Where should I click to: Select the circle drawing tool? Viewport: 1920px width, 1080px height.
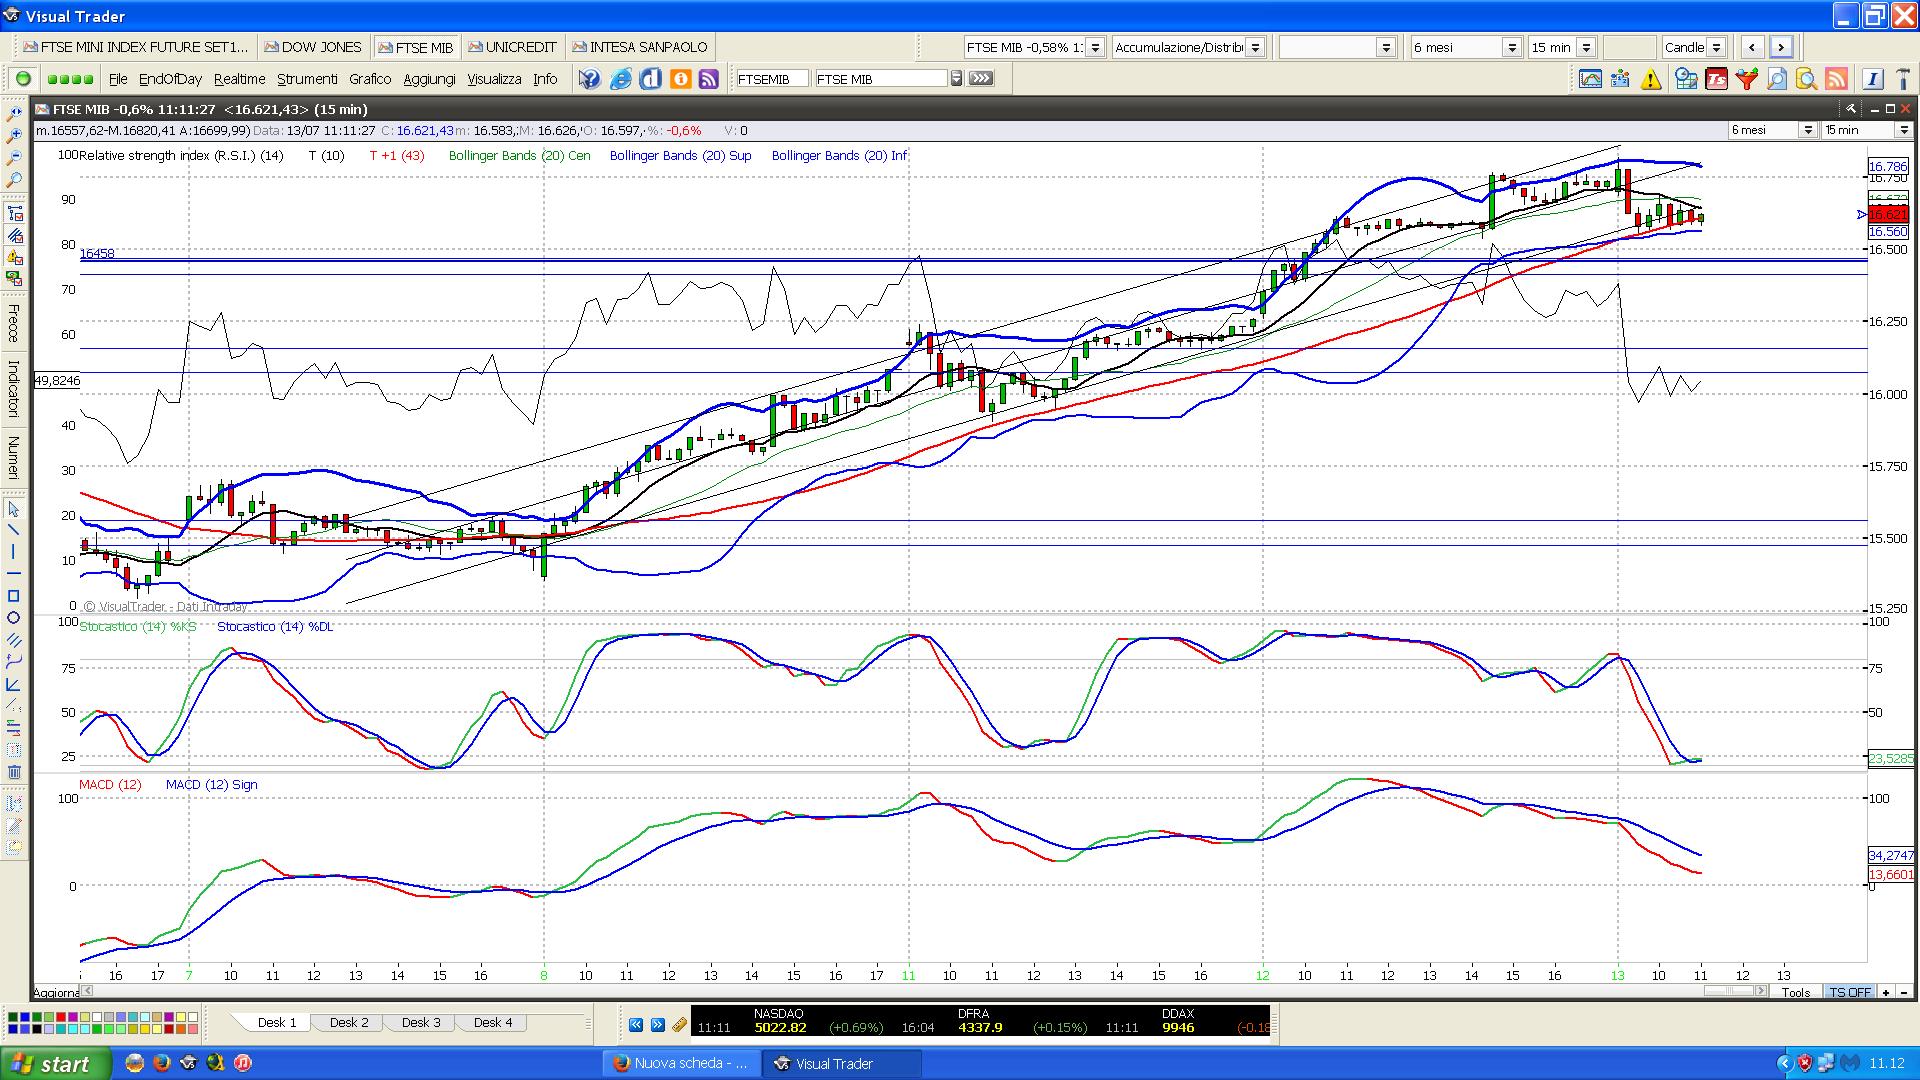pos(14,618)
